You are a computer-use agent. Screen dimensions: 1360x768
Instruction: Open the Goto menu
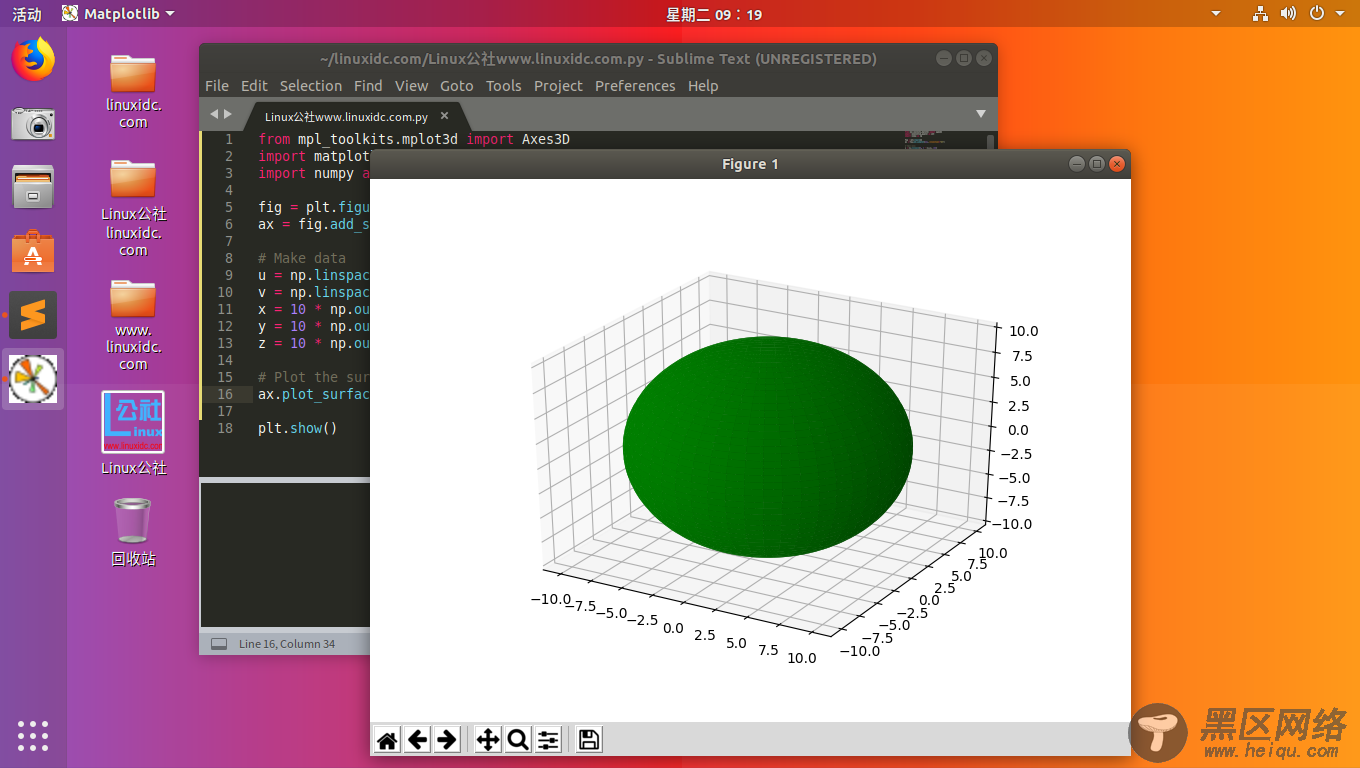point(457,86)
